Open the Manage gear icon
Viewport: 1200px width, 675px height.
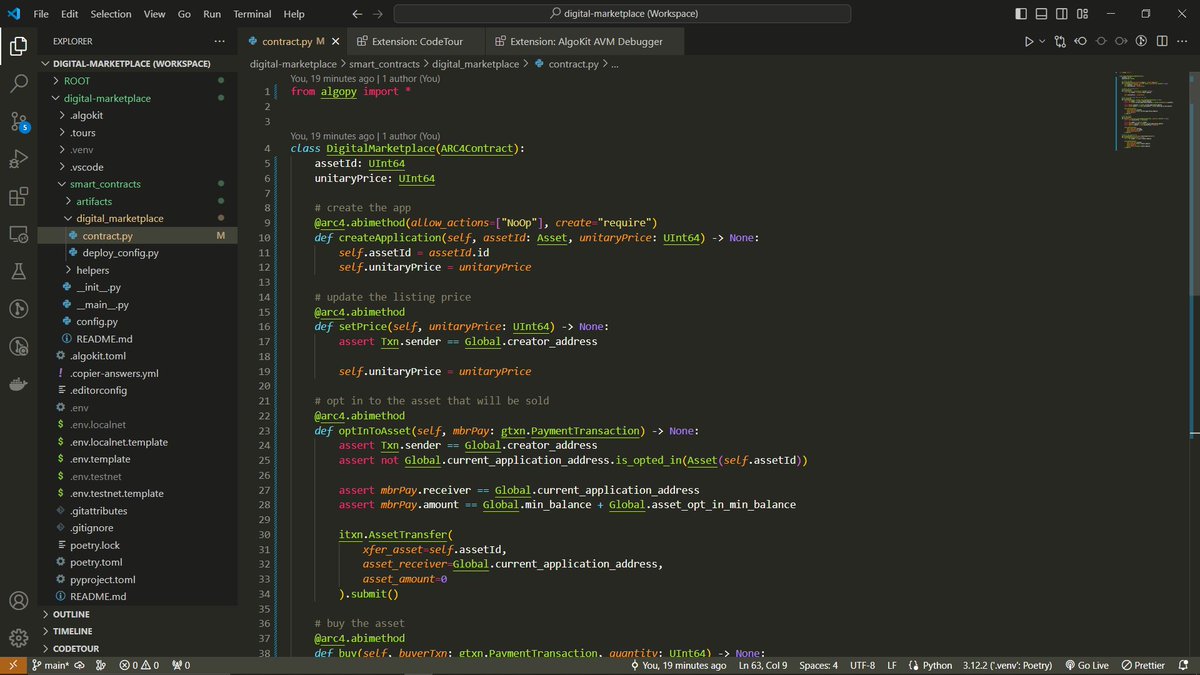click(x=18, y=638)
